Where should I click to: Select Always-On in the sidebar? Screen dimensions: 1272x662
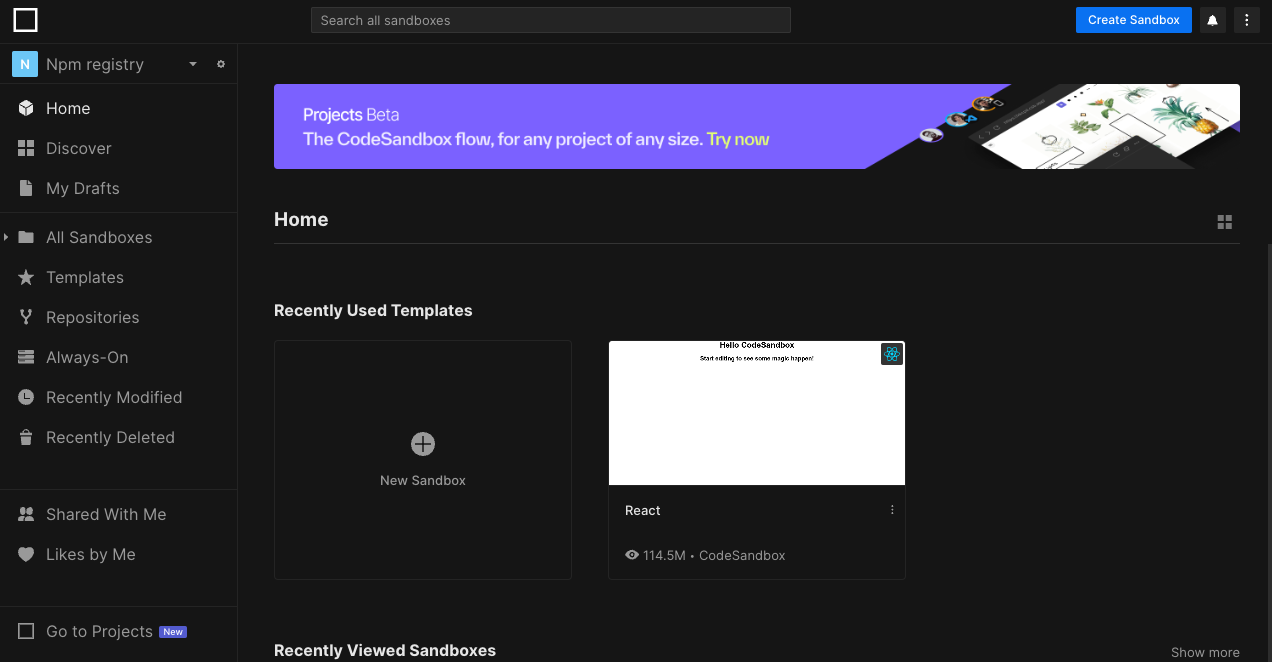click(118, 357)
